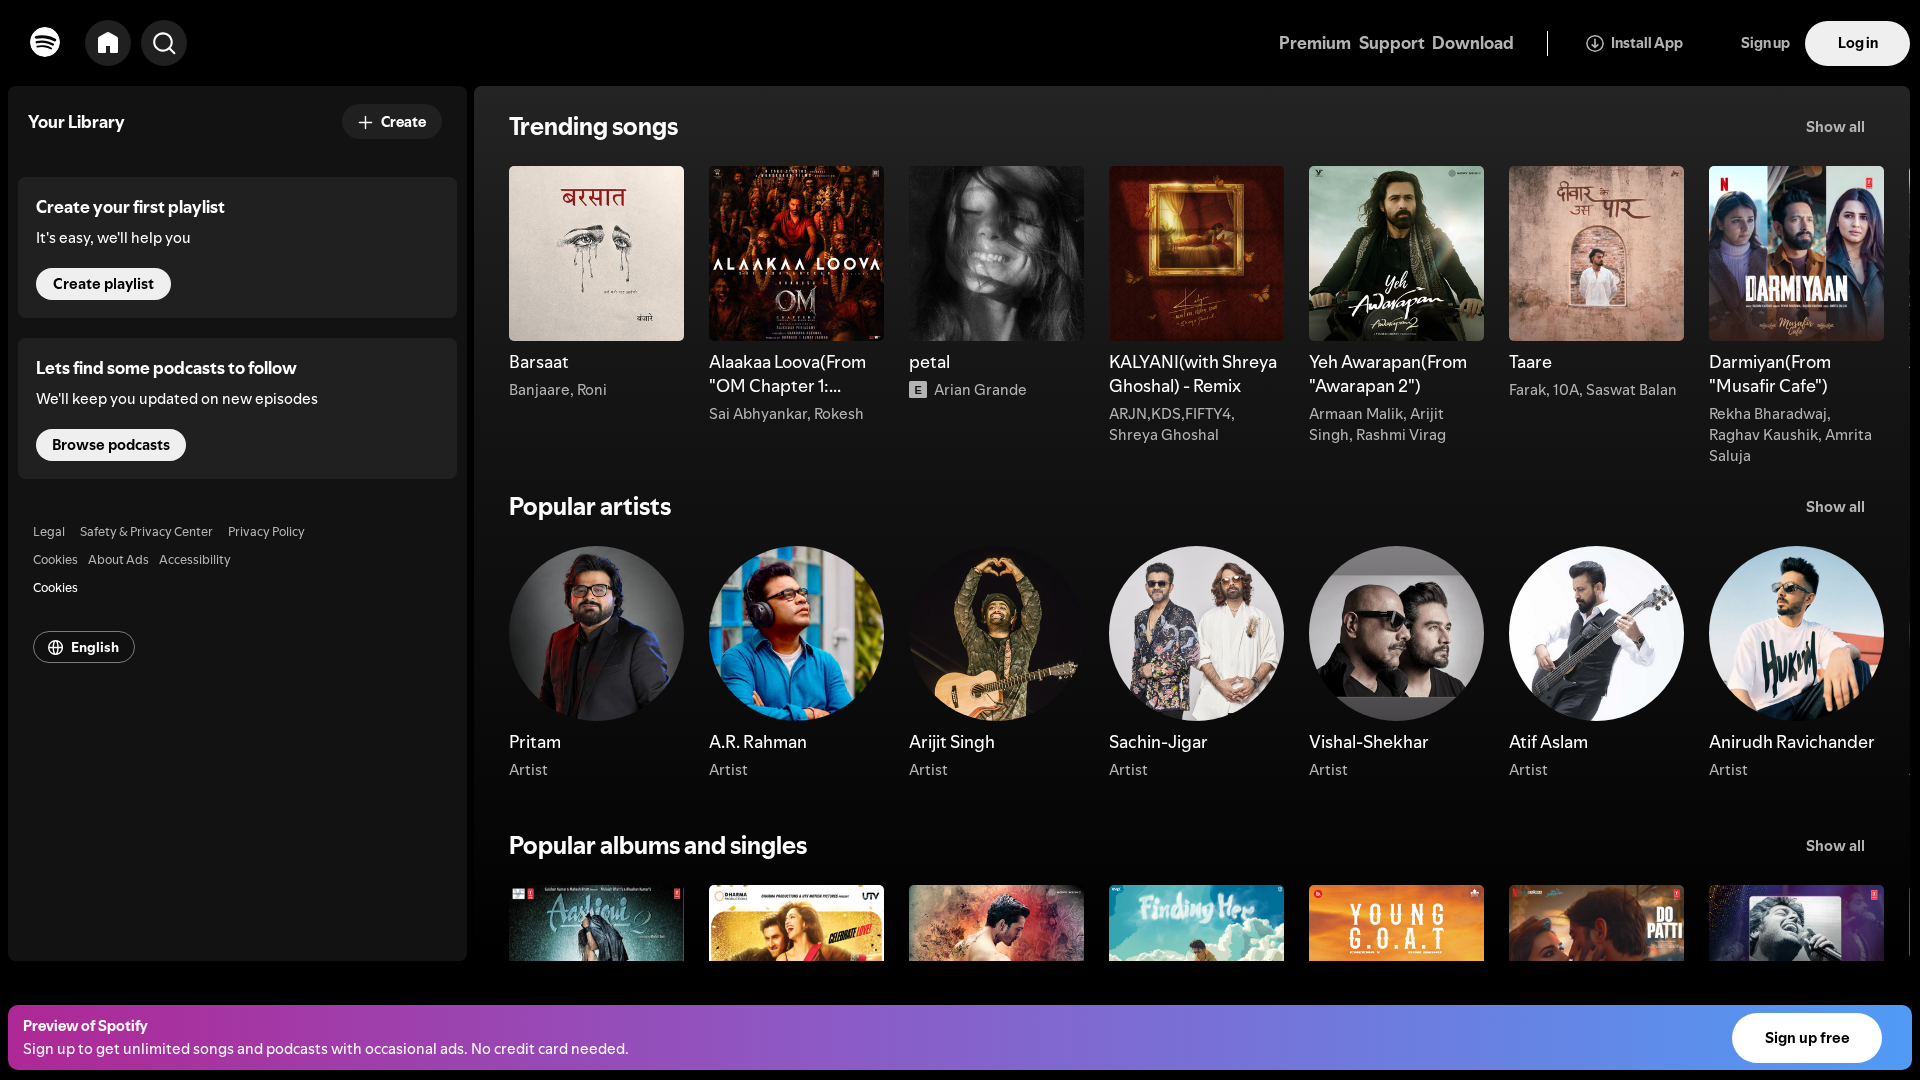Open the Alaakaa Loova cover art
The image size is (1920, 1080).
pos(796,254)
